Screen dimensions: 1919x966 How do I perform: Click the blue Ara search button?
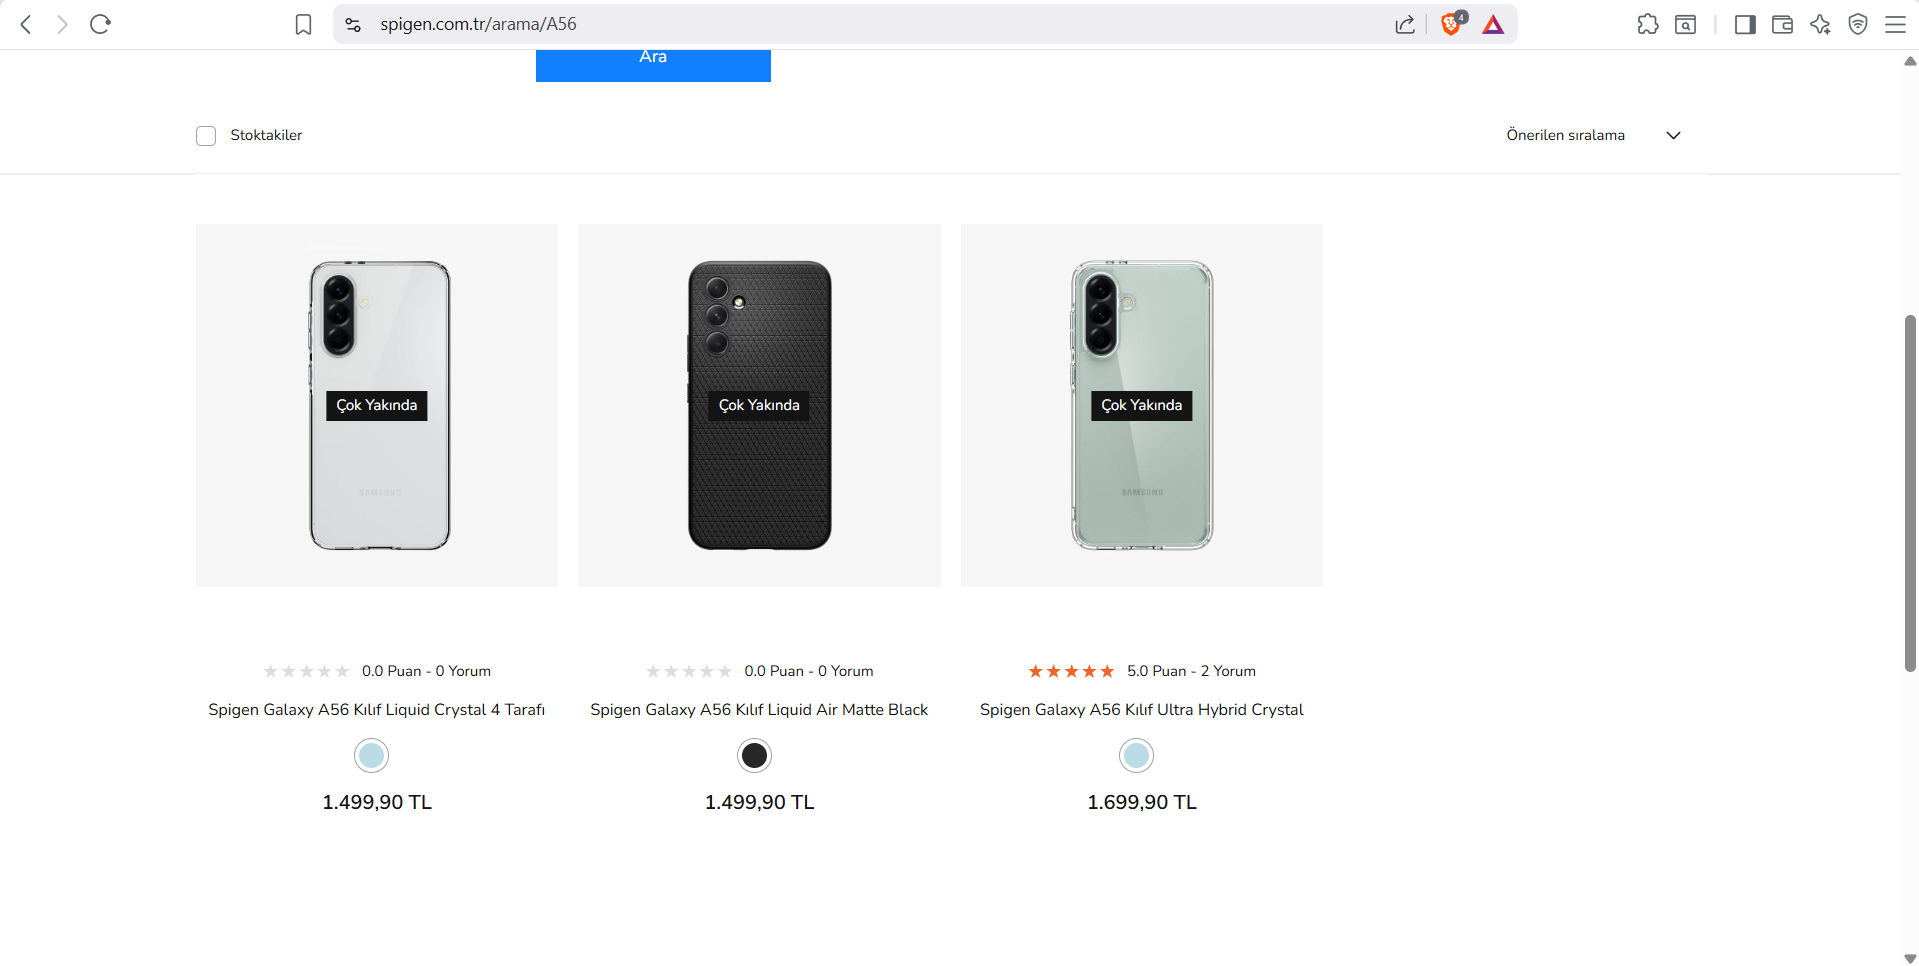click(x=653, y=65)
